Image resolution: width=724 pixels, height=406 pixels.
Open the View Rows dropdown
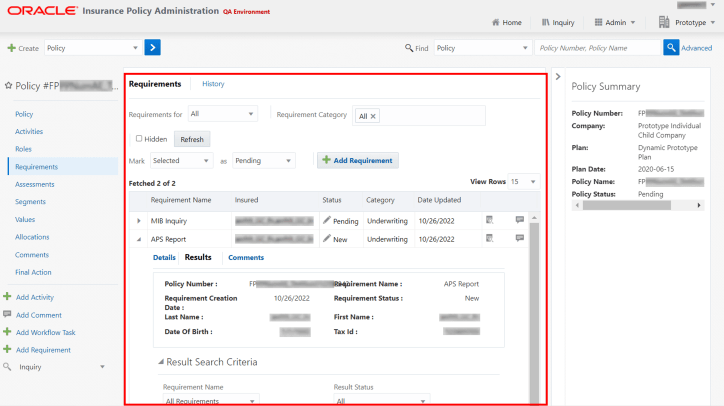pyautogui.click(x=524, y=182)
